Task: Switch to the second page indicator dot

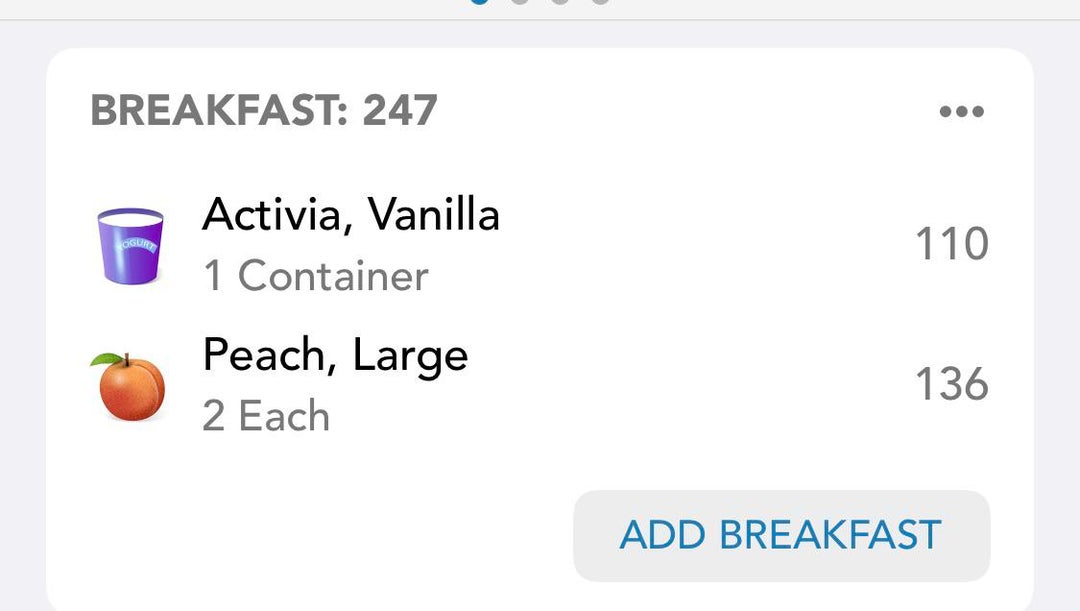Action: click(520, 1)
